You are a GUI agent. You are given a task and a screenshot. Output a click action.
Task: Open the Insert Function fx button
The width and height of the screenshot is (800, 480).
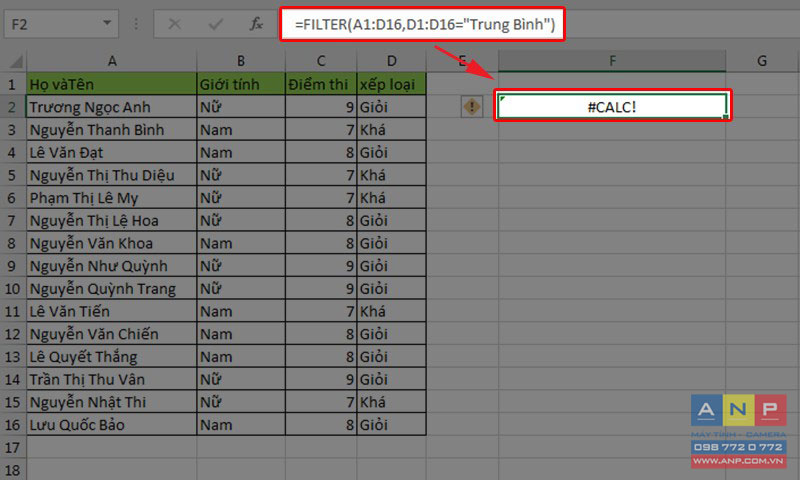[x=256, y=24]
